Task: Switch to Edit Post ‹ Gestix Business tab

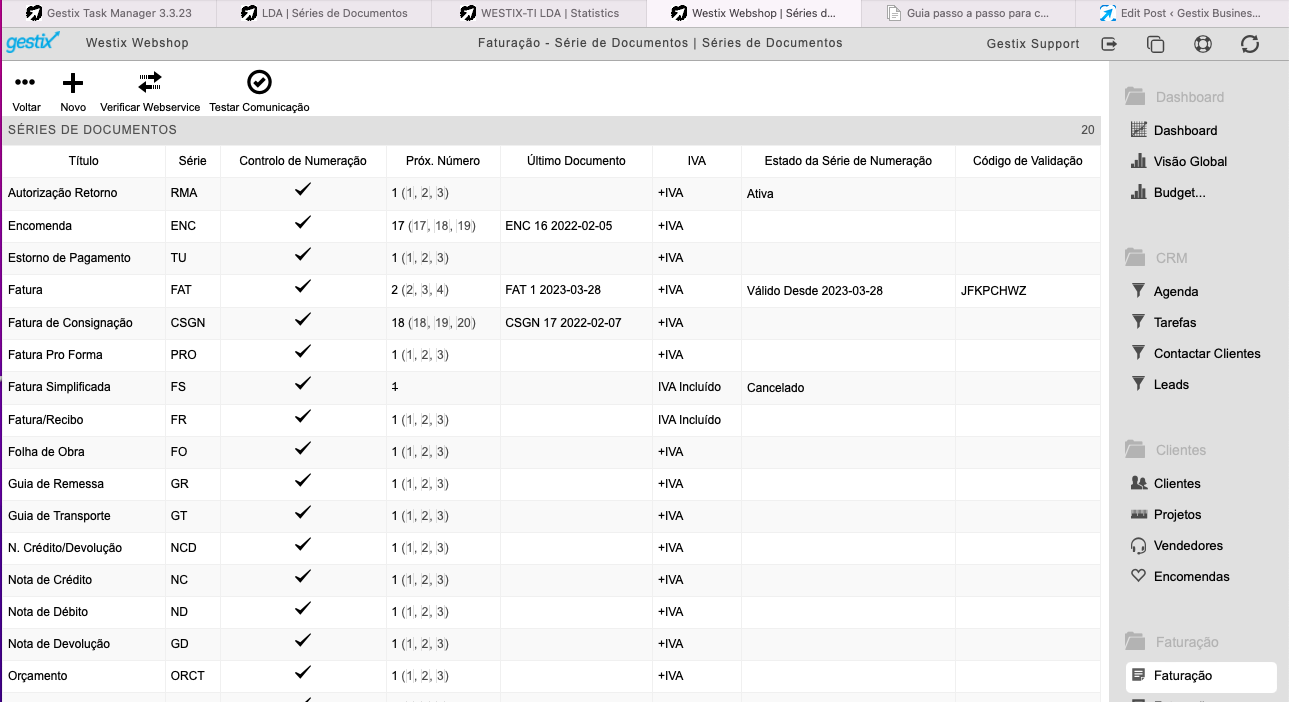Action: [1182, 13]
